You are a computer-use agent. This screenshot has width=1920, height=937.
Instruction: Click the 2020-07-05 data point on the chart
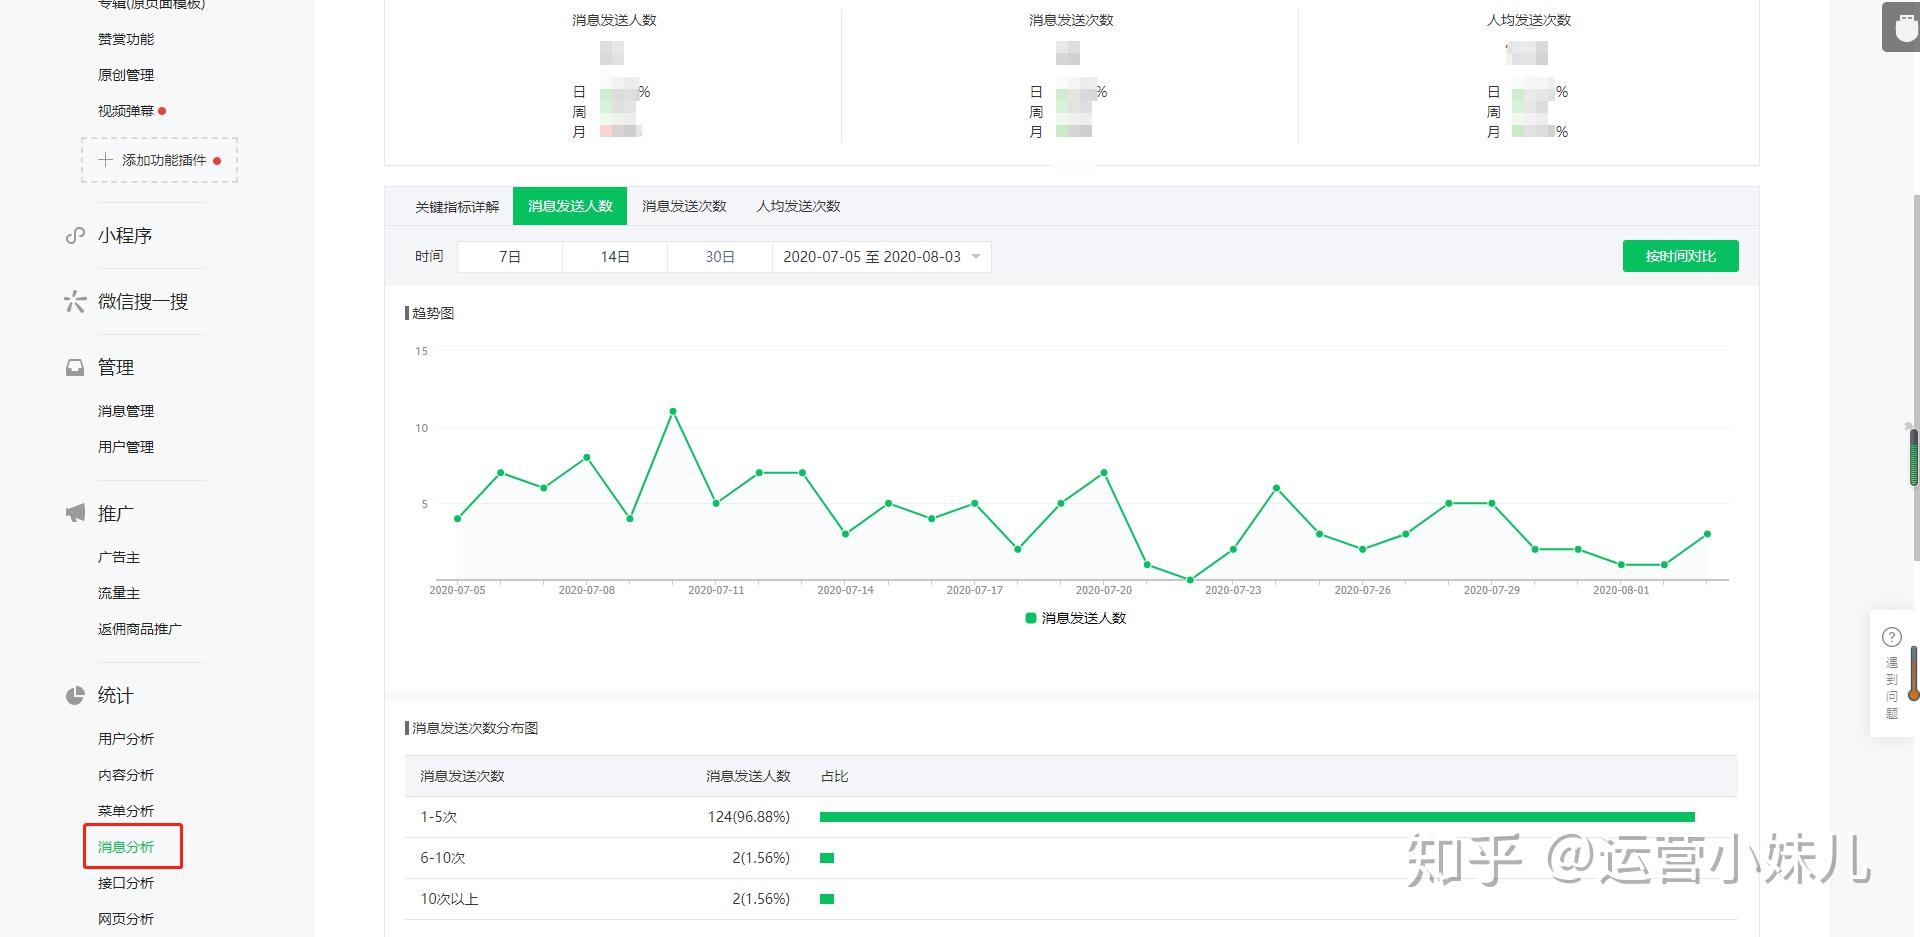click(x=458, y=518)
